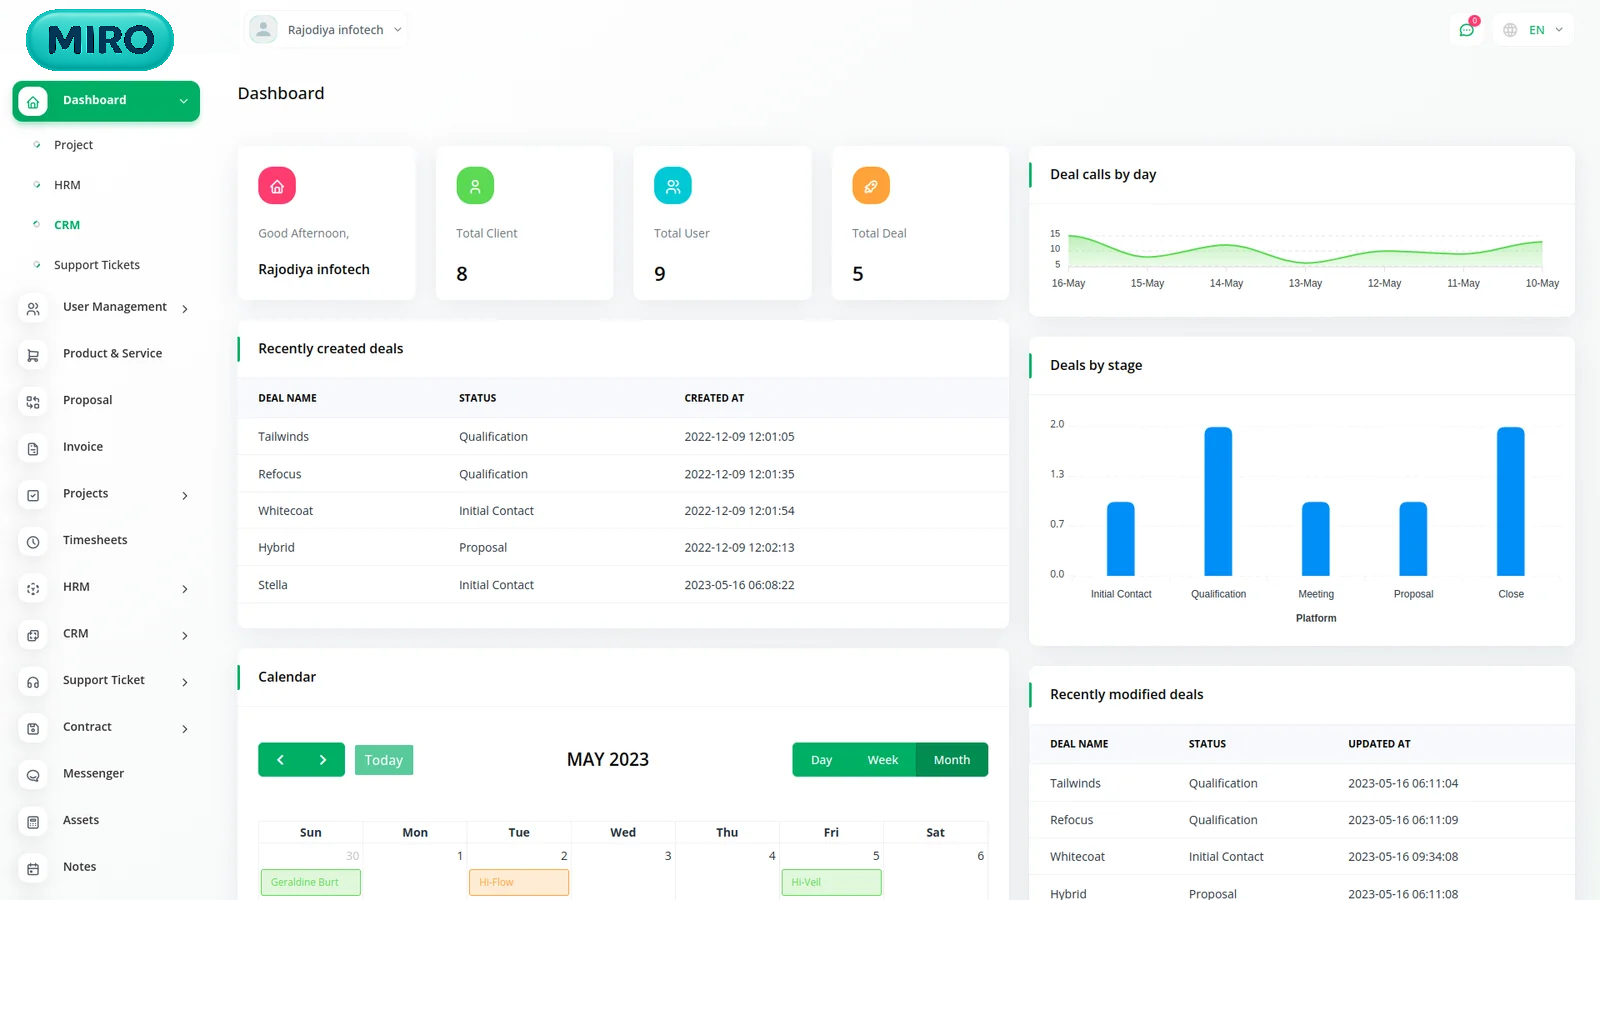The width and height of the screenshot is (1600, 1024).
Task: Click the Today calendar button
Action: 384,760
